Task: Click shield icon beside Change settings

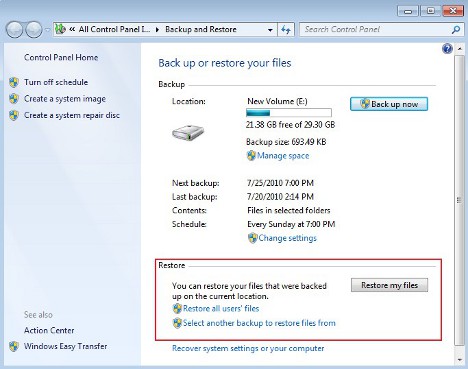Action: coord(252,238)
